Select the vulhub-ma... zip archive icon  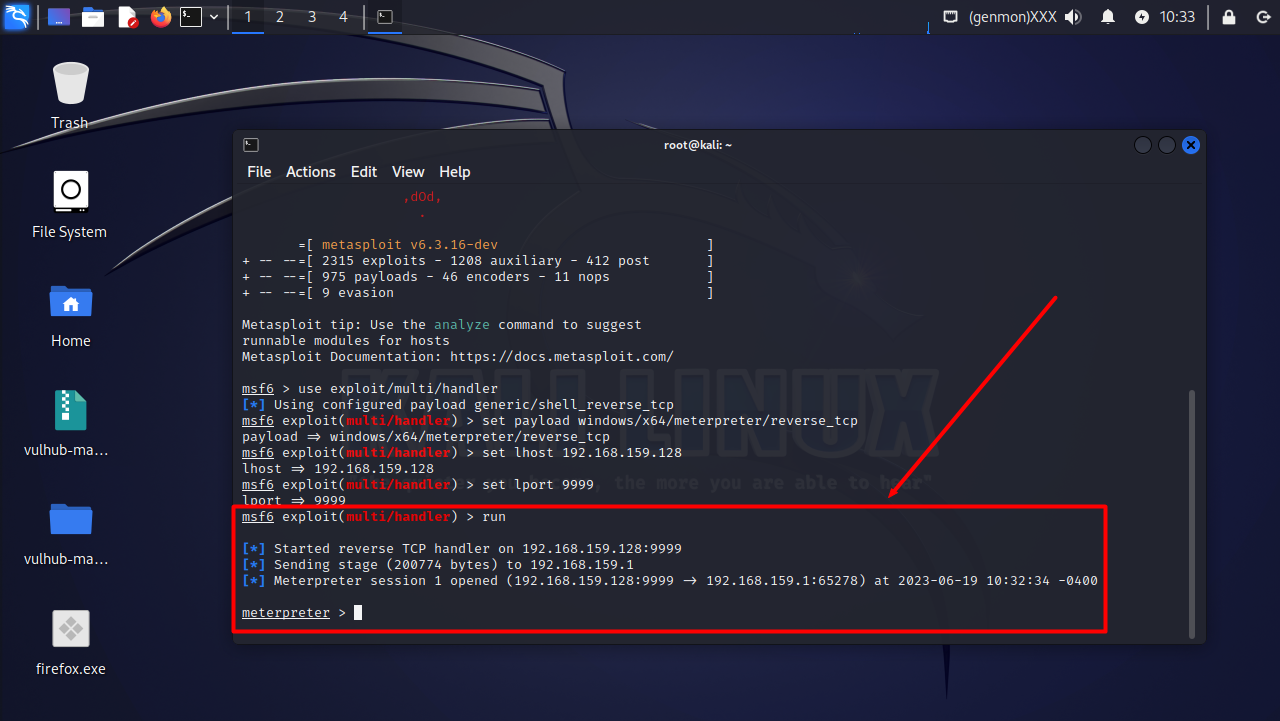[66, 422]
